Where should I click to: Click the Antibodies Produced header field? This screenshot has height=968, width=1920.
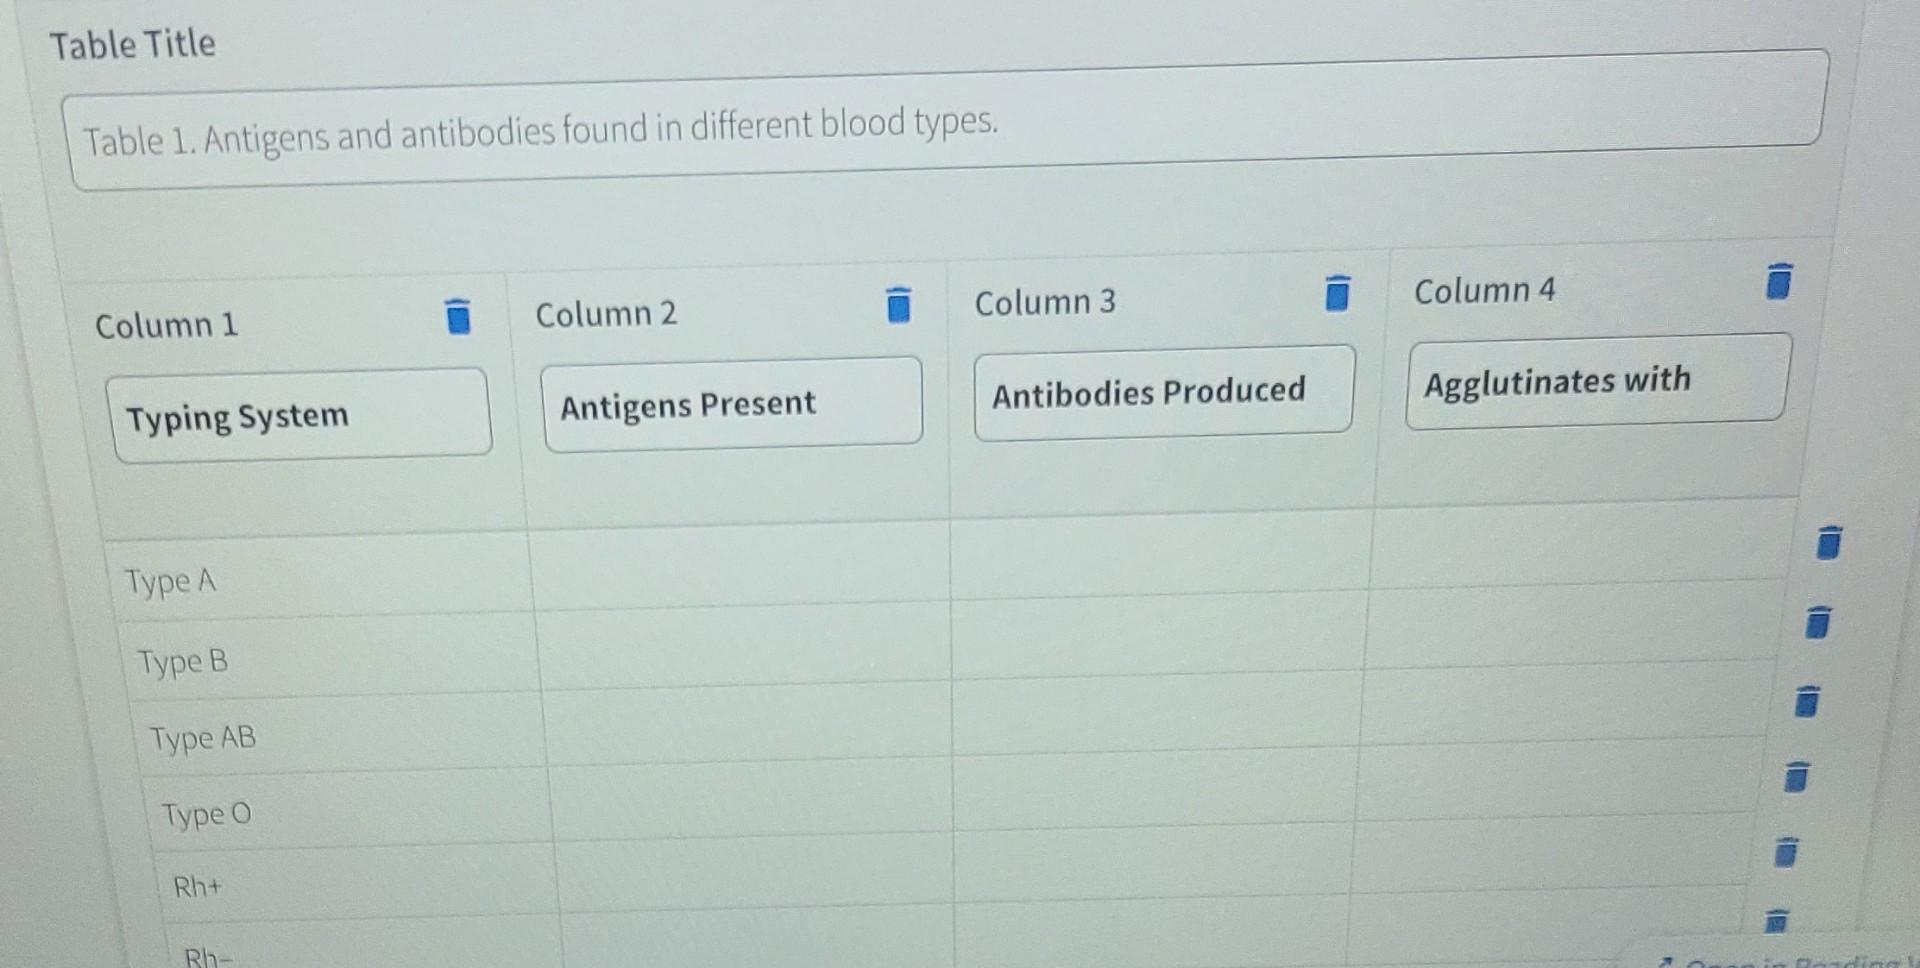point(1162,391)
